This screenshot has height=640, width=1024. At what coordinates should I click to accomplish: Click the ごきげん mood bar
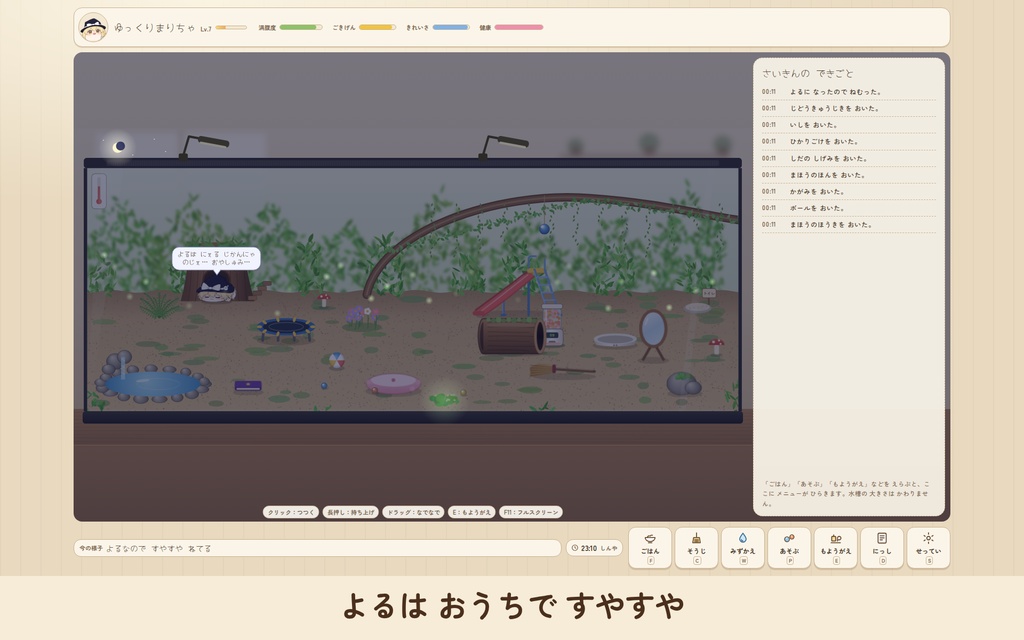click(377, 27)
